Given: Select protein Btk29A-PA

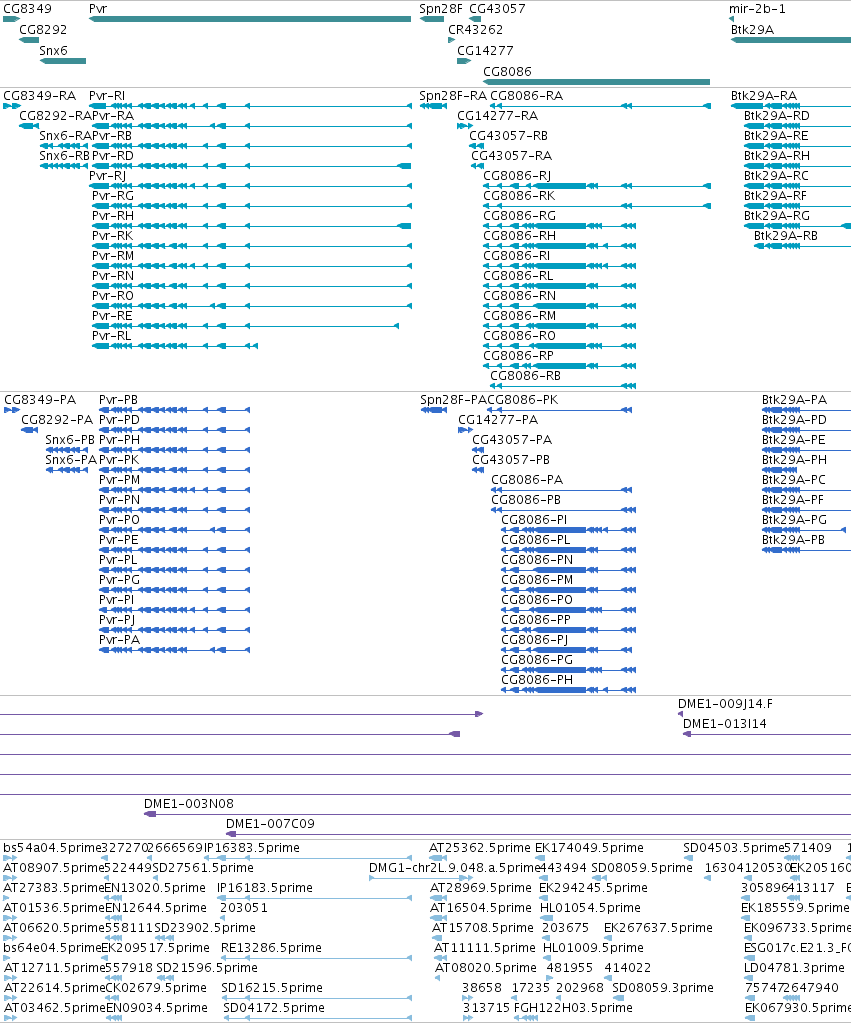Looking at the screenshot, I should [x=795, y=400].
